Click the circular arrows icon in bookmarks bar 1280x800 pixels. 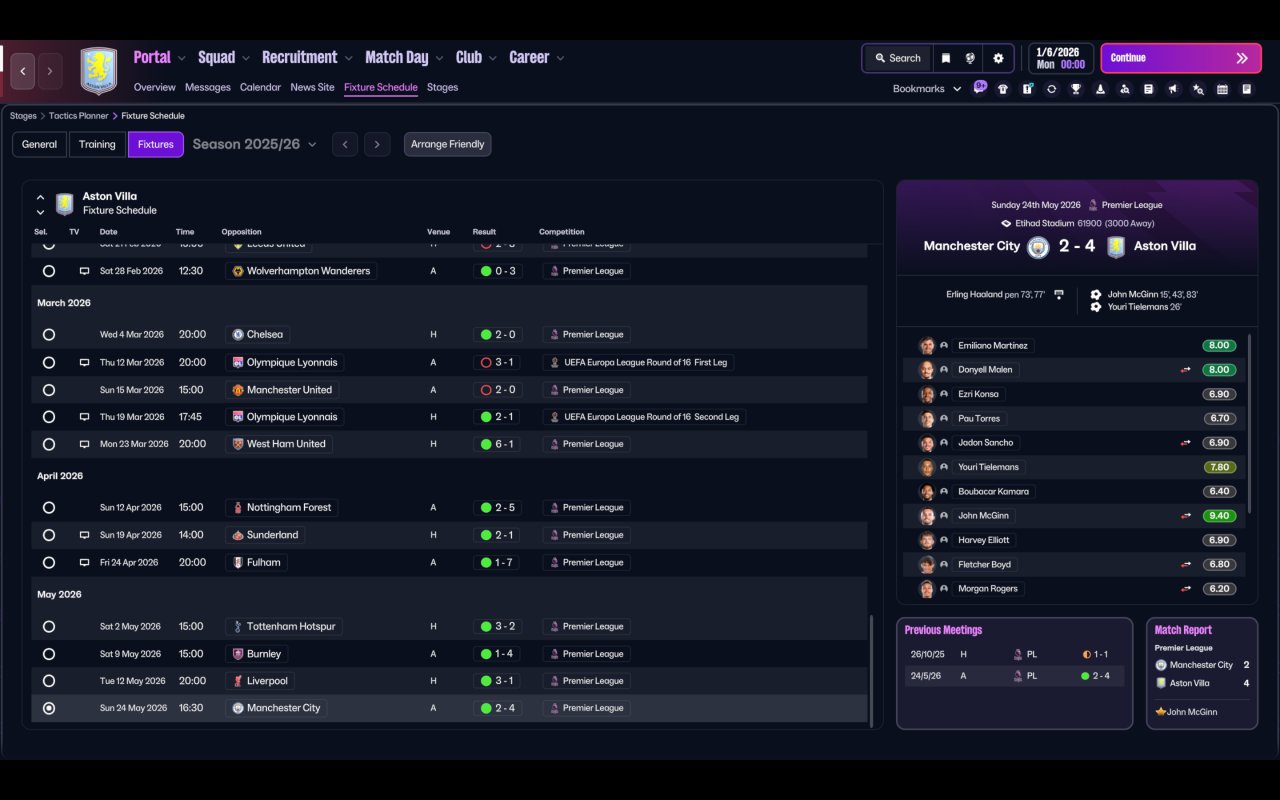(x=1051, y=89)
